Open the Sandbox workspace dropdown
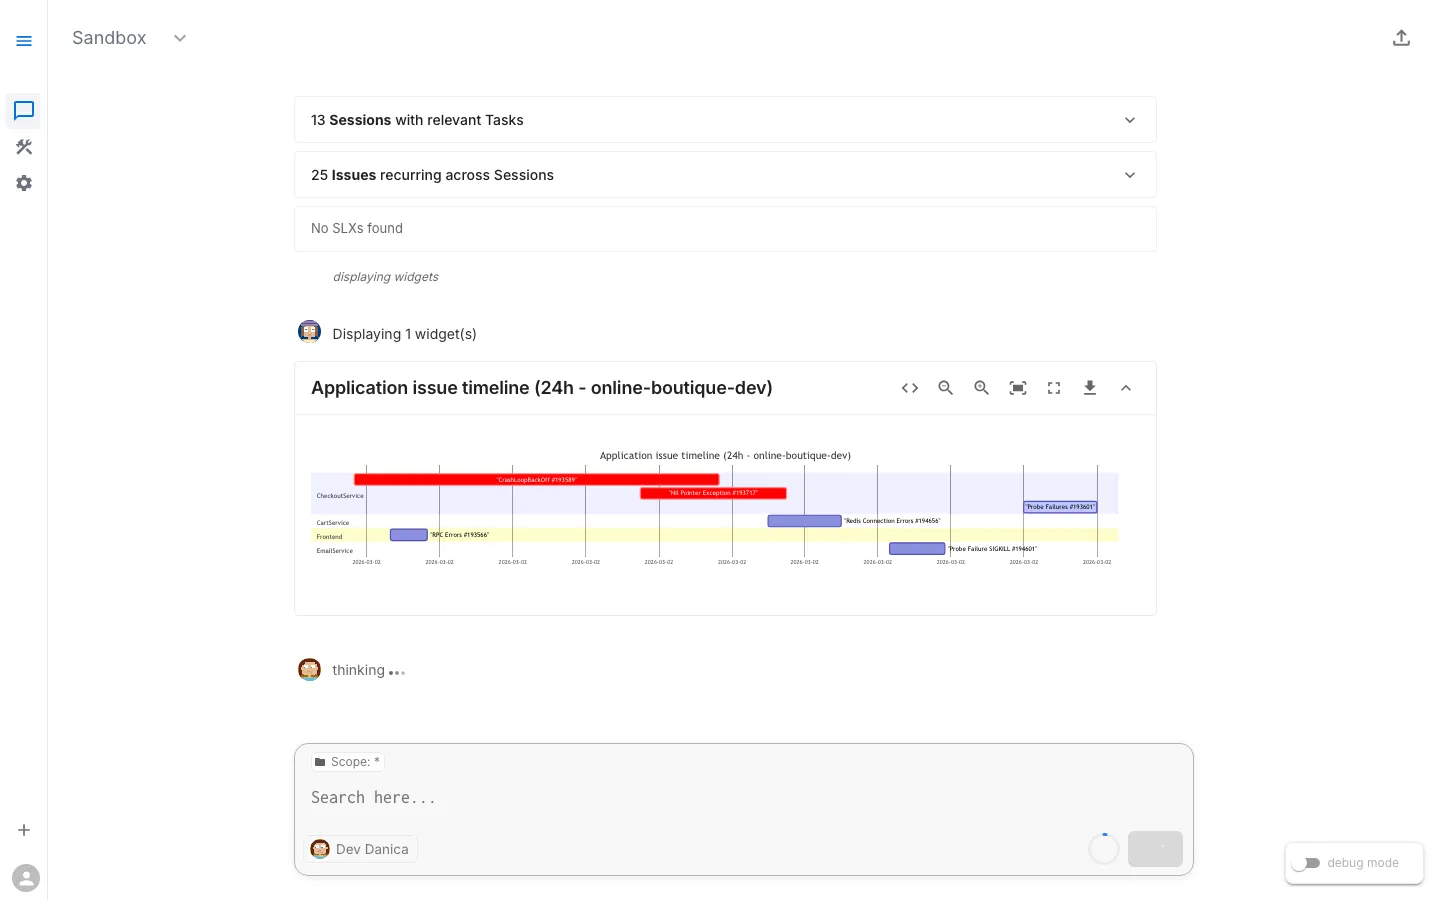The height and width of the screenshot is (900, 1440). coord(180,38)
